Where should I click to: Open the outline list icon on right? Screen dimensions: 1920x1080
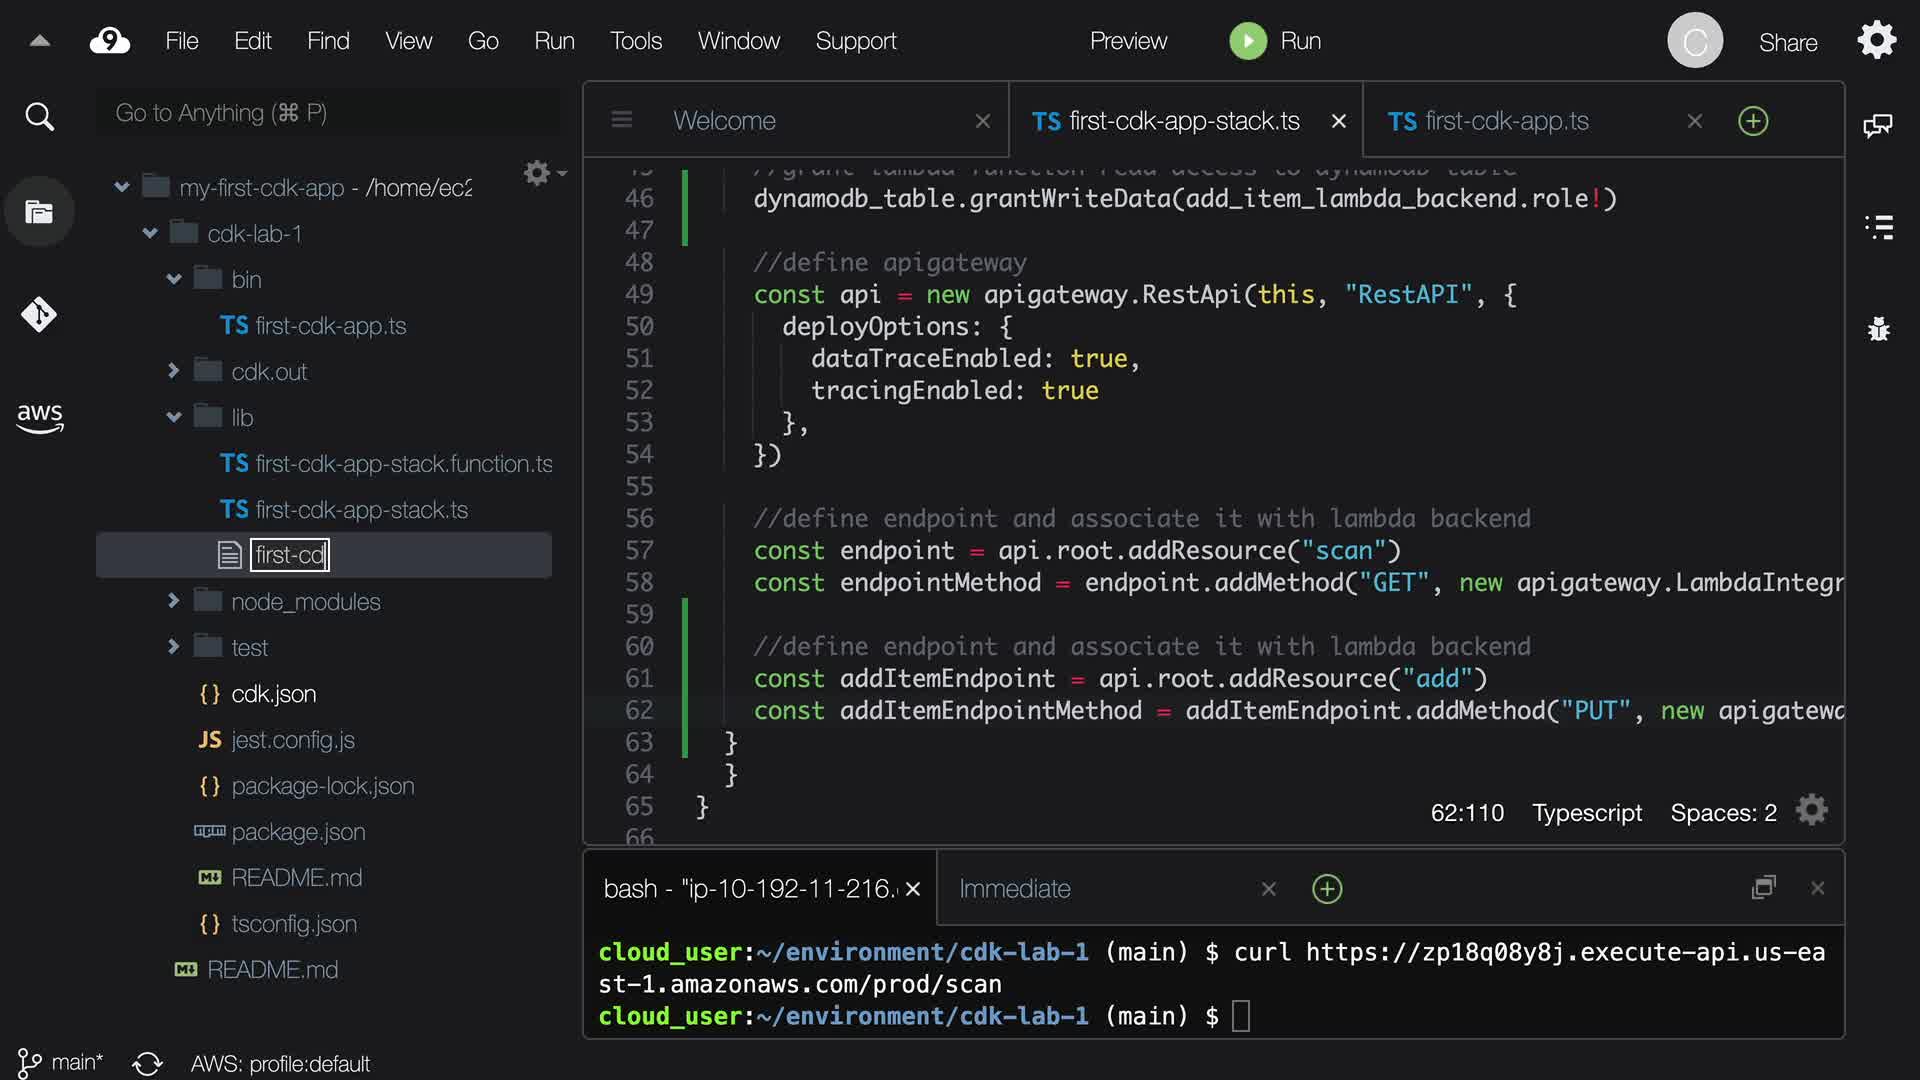point(1879,227)
